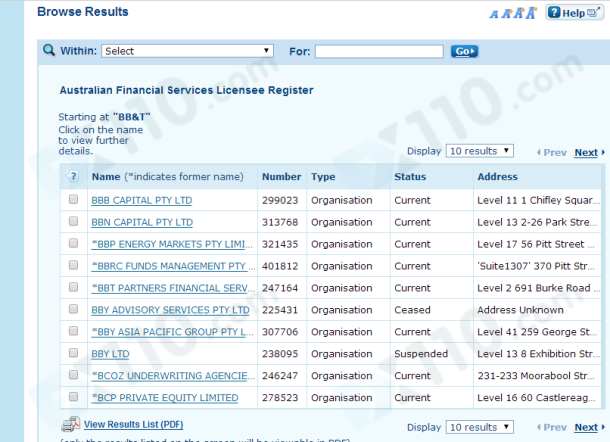Open BBN CAPITAL PTY LTD details
This screenshot has height=442, width=610.
pos(142,222)
